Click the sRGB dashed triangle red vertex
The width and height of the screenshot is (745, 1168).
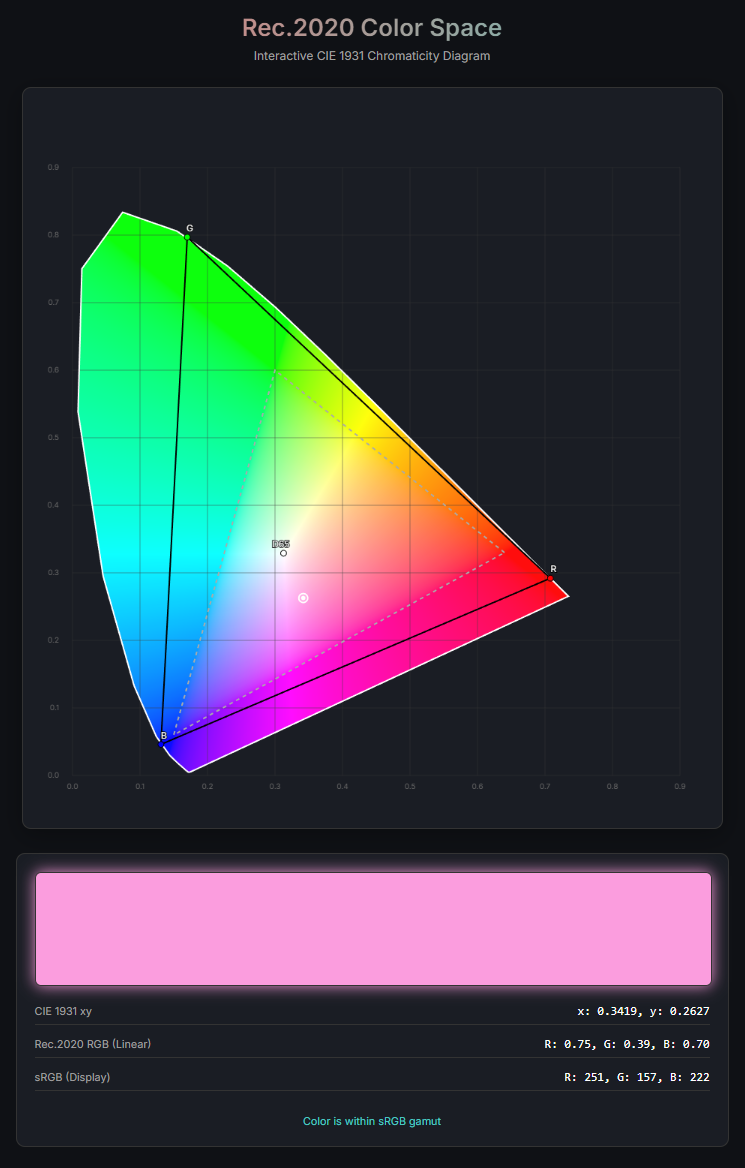[x=505, y=552]
